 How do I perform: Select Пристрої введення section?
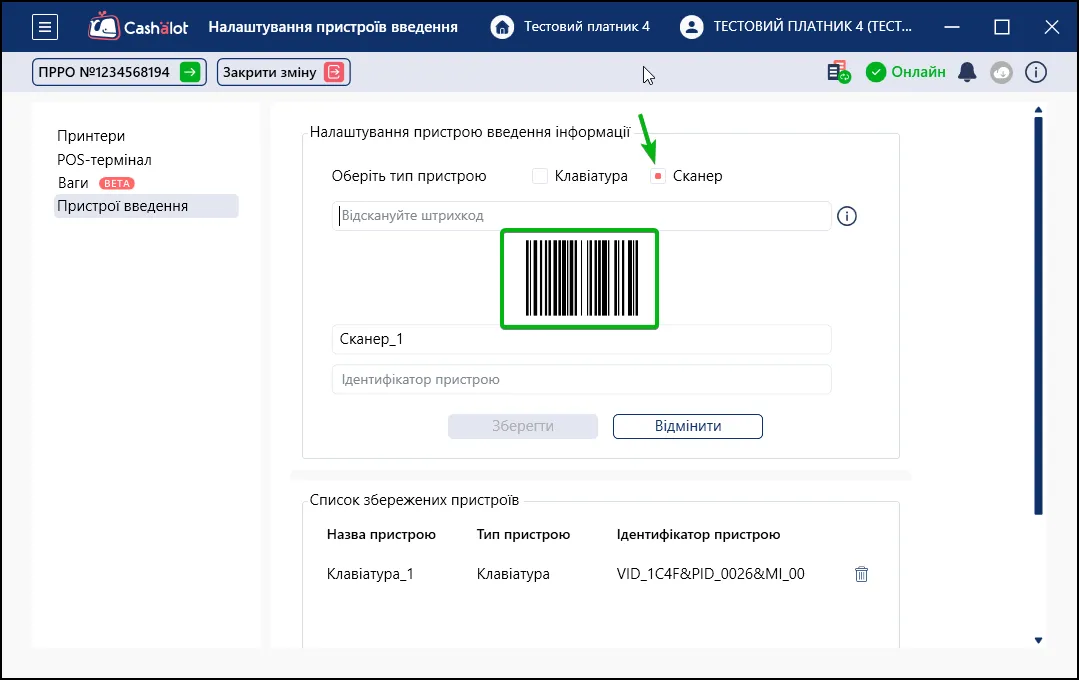(147, 206)
